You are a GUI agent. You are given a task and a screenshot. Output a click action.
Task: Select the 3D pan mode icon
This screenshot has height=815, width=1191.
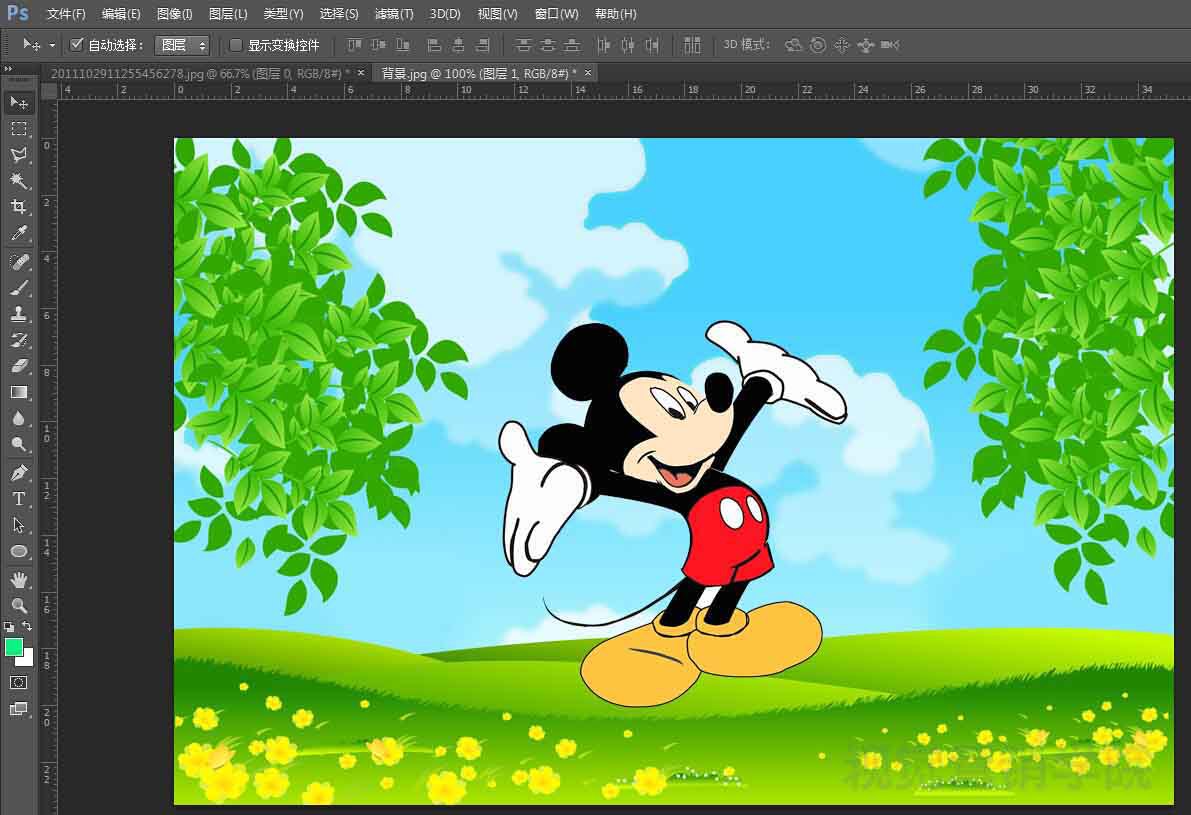tap(842, 45)
